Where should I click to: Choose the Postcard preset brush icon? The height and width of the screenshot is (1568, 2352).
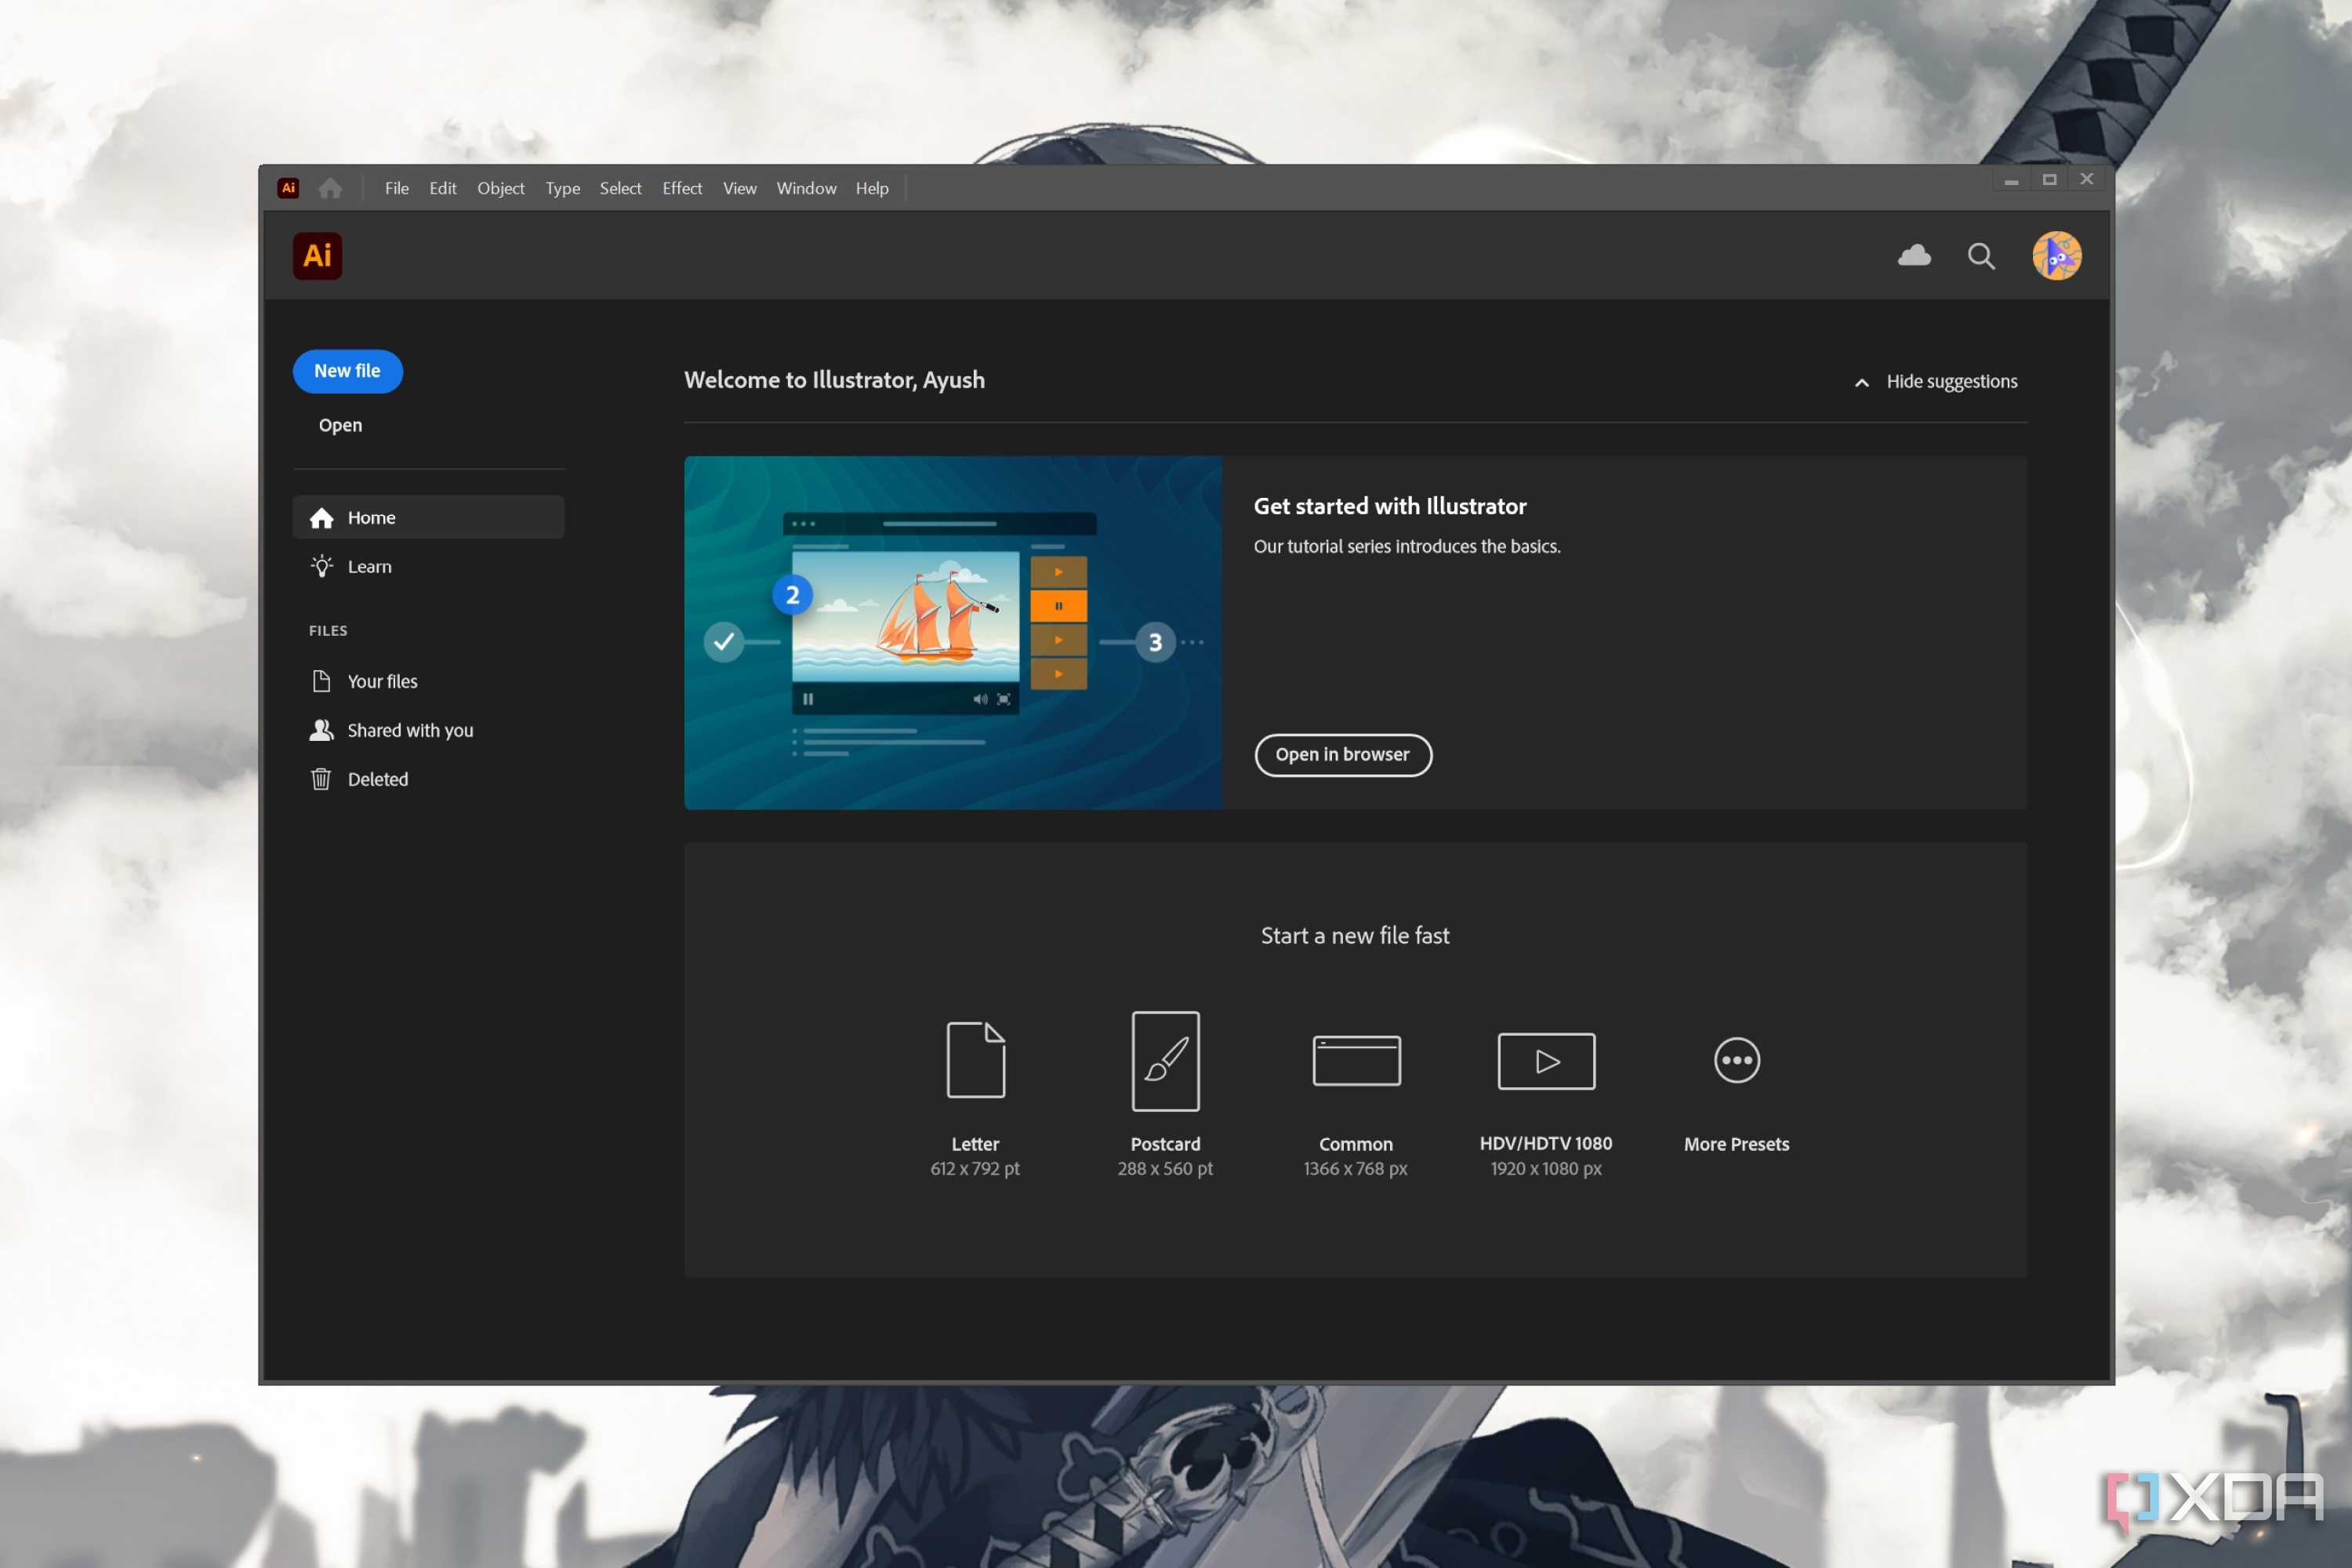[1165, 1061]
